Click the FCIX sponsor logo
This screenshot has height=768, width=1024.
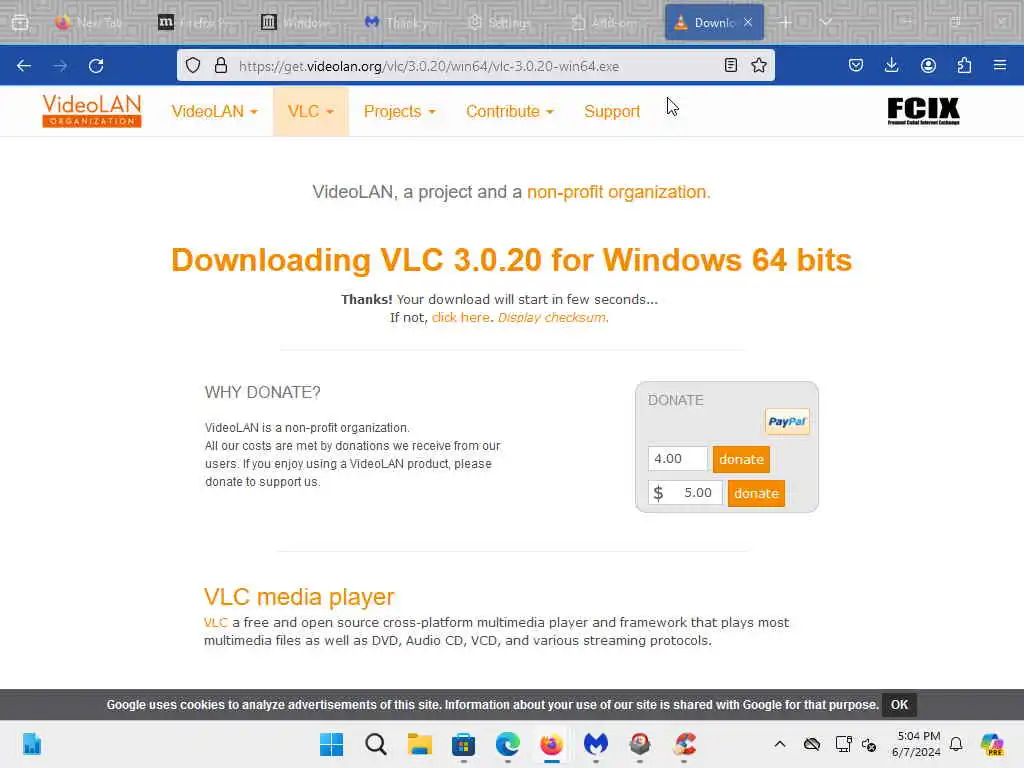coord(923,110)
